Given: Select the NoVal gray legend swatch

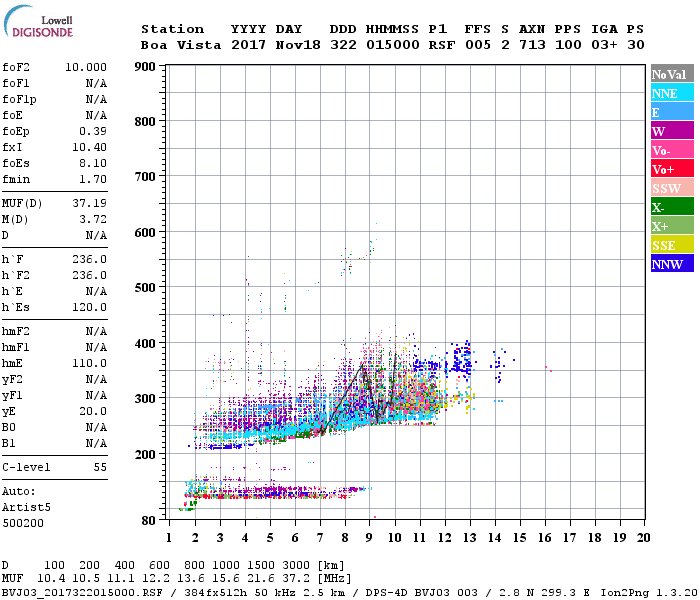Looking at the screenshot, I should pos(672,74).
